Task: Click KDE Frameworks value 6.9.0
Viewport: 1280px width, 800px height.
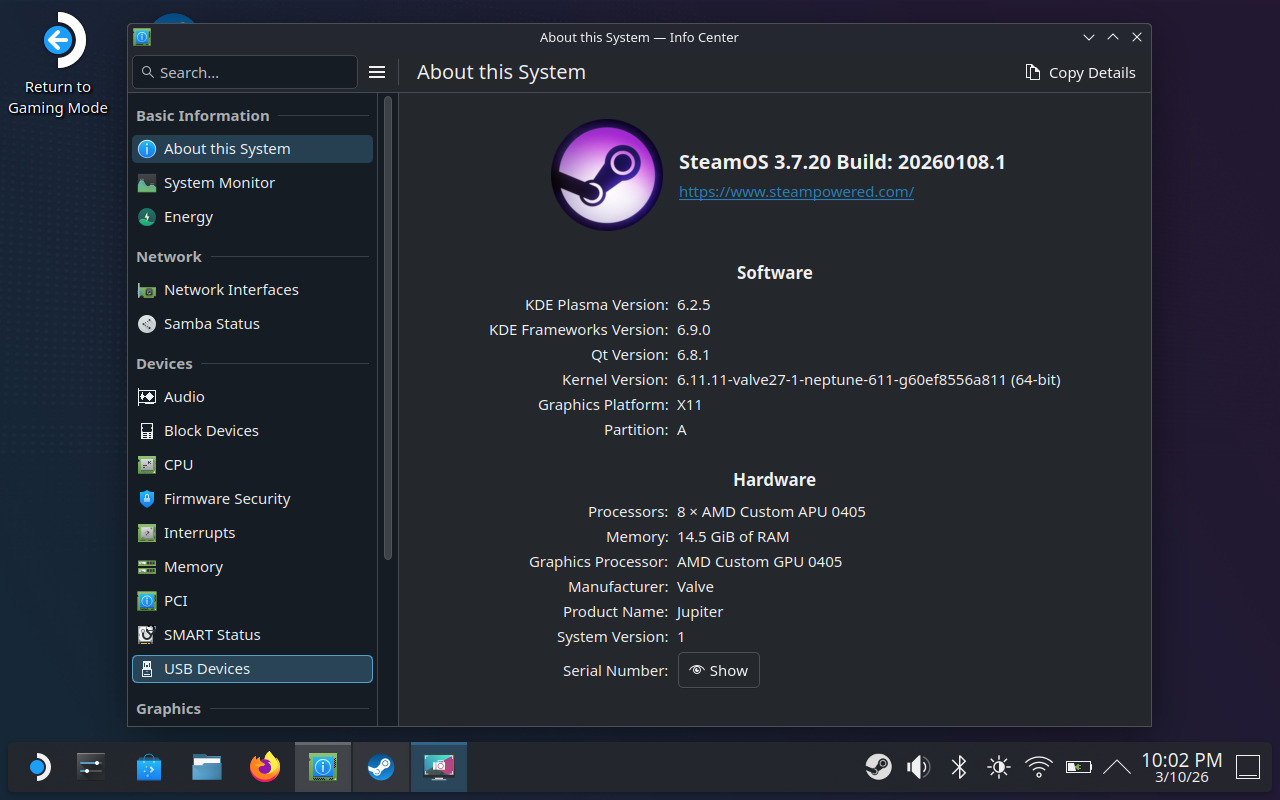Action: [694, 330]
